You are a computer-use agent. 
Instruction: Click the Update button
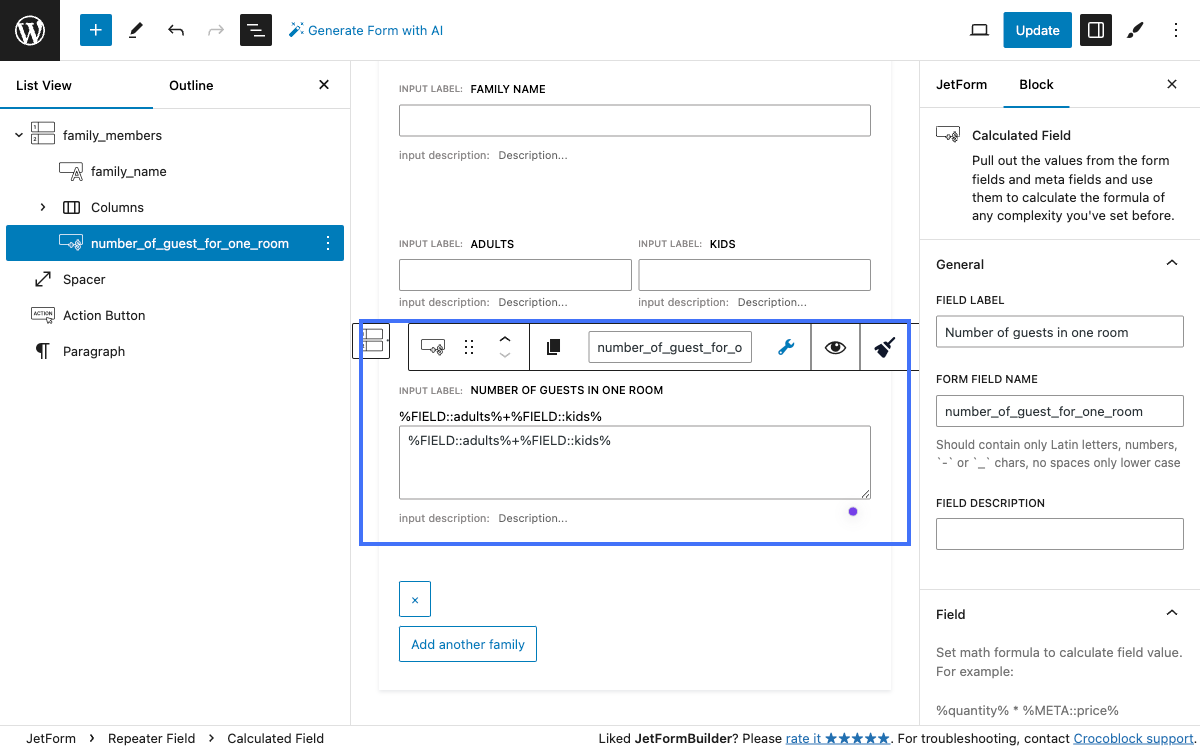point(1037,30)
